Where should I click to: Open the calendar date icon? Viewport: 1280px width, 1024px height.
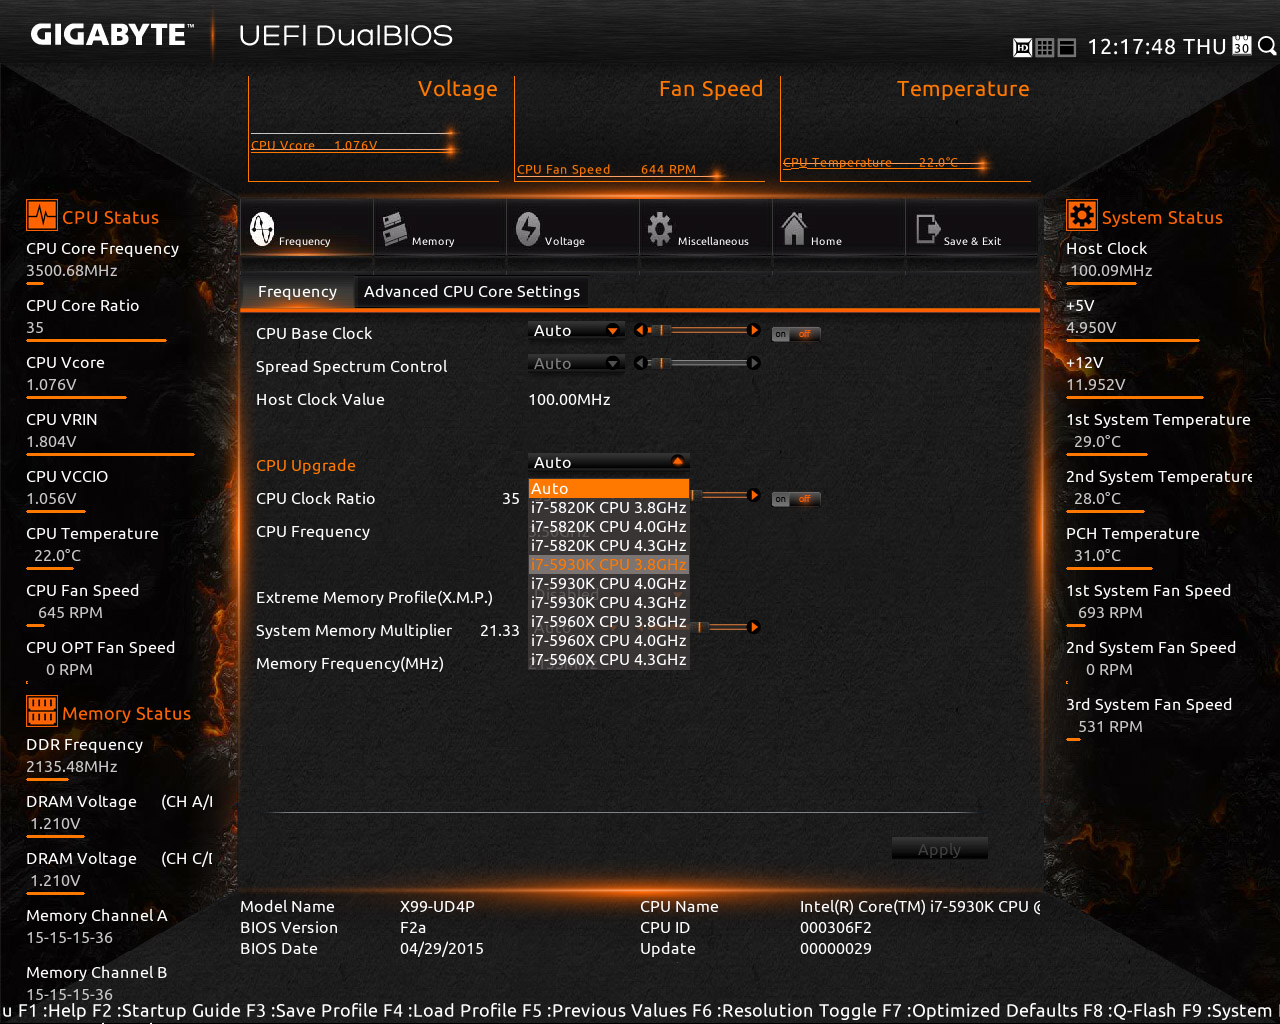(x=1242, y=46)
